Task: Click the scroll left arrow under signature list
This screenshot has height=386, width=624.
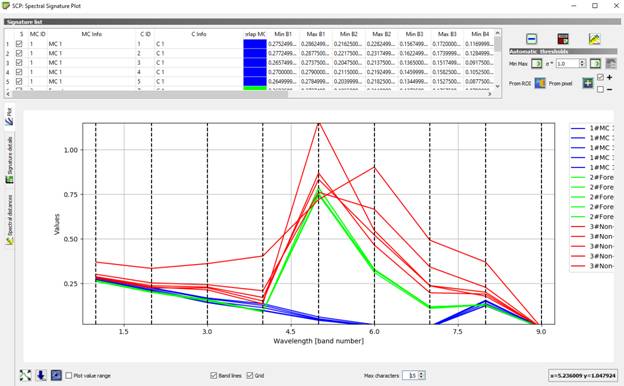Action: click(9, 94)
